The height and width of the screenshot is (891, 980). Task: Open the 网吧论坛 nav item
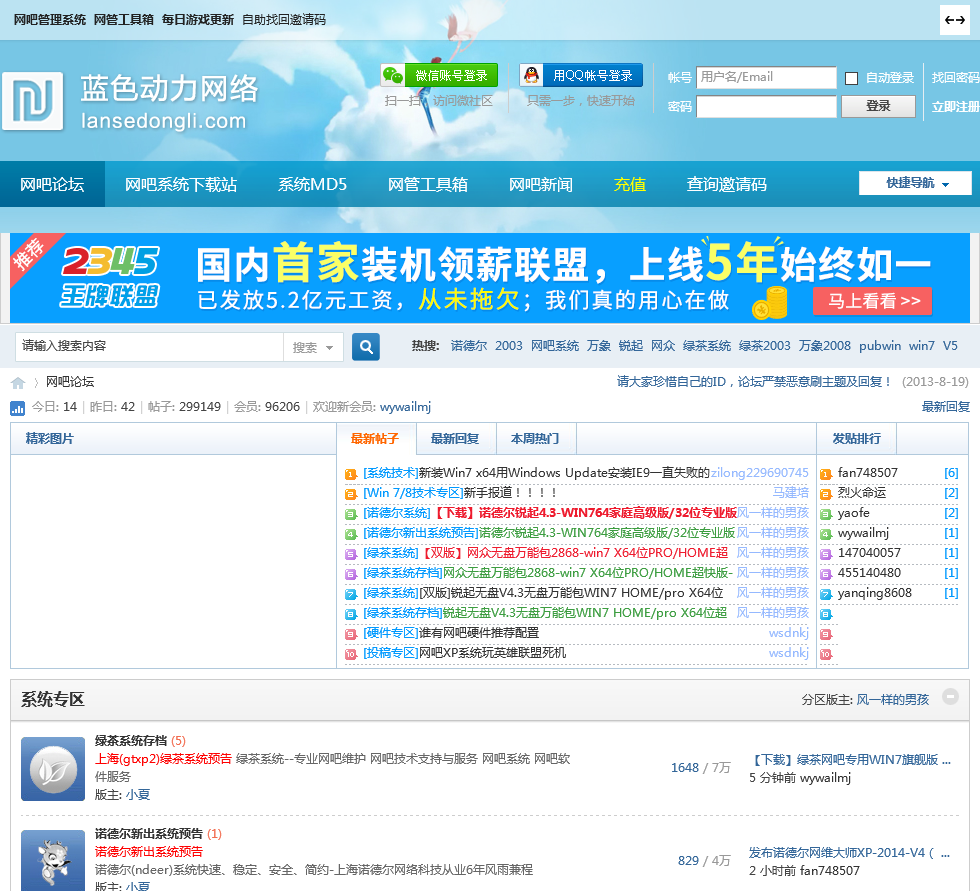pos(52,184)
